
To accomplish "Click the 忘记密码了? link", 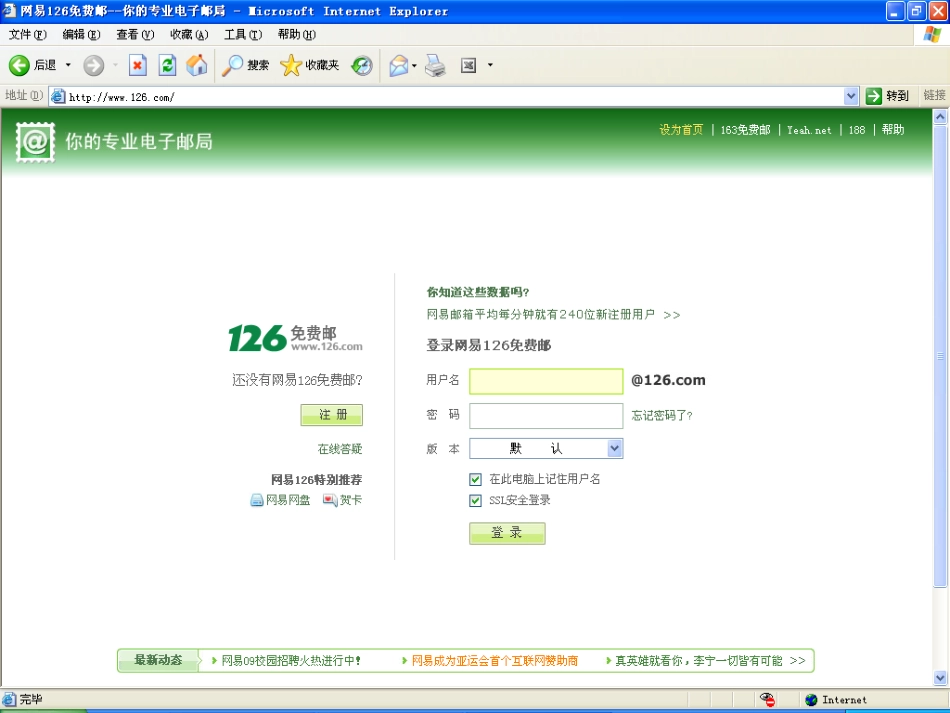I will coord(662,416).
